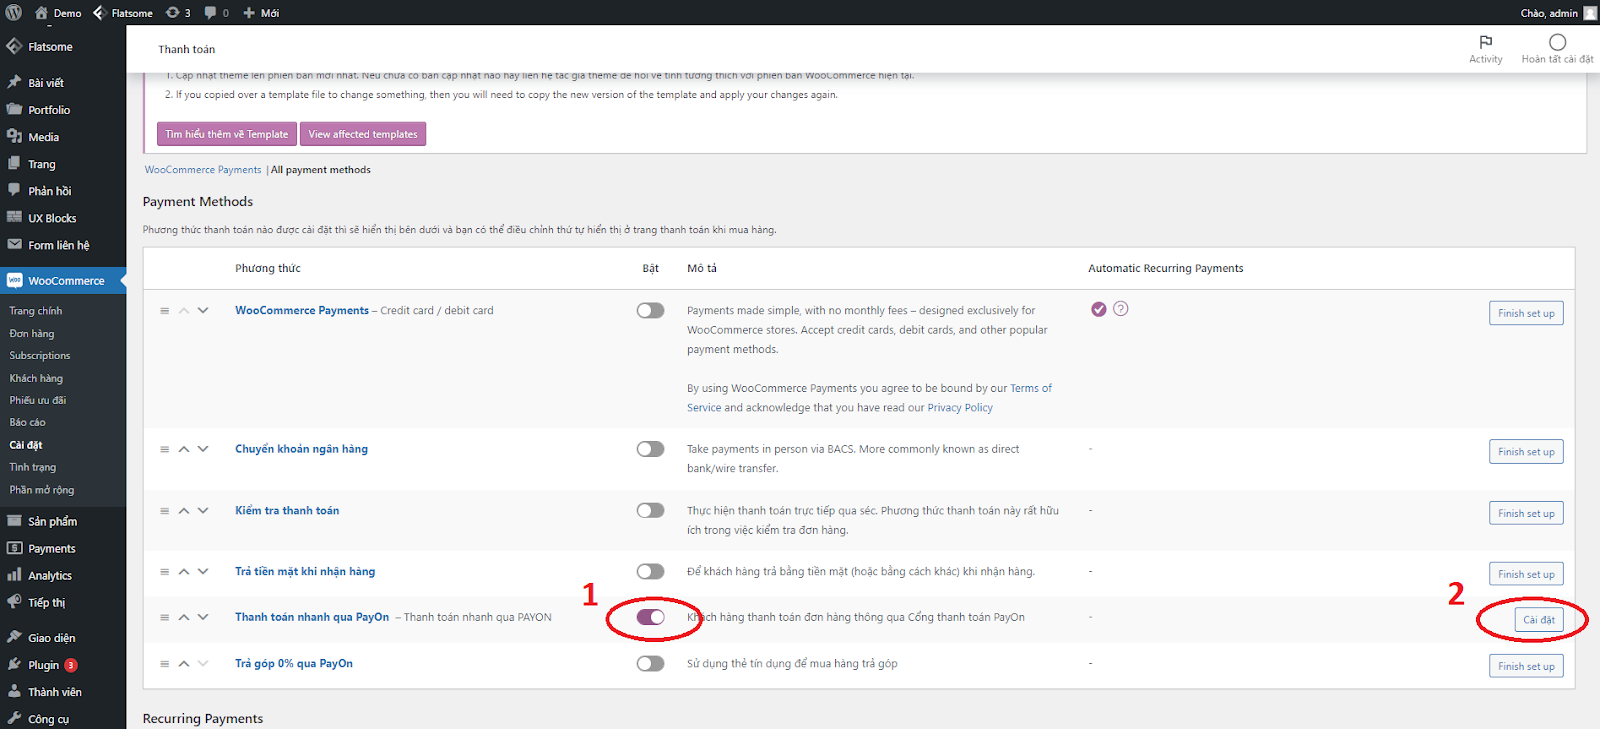
Task: Click View affected templates button
Action: [x=363, y=134]
